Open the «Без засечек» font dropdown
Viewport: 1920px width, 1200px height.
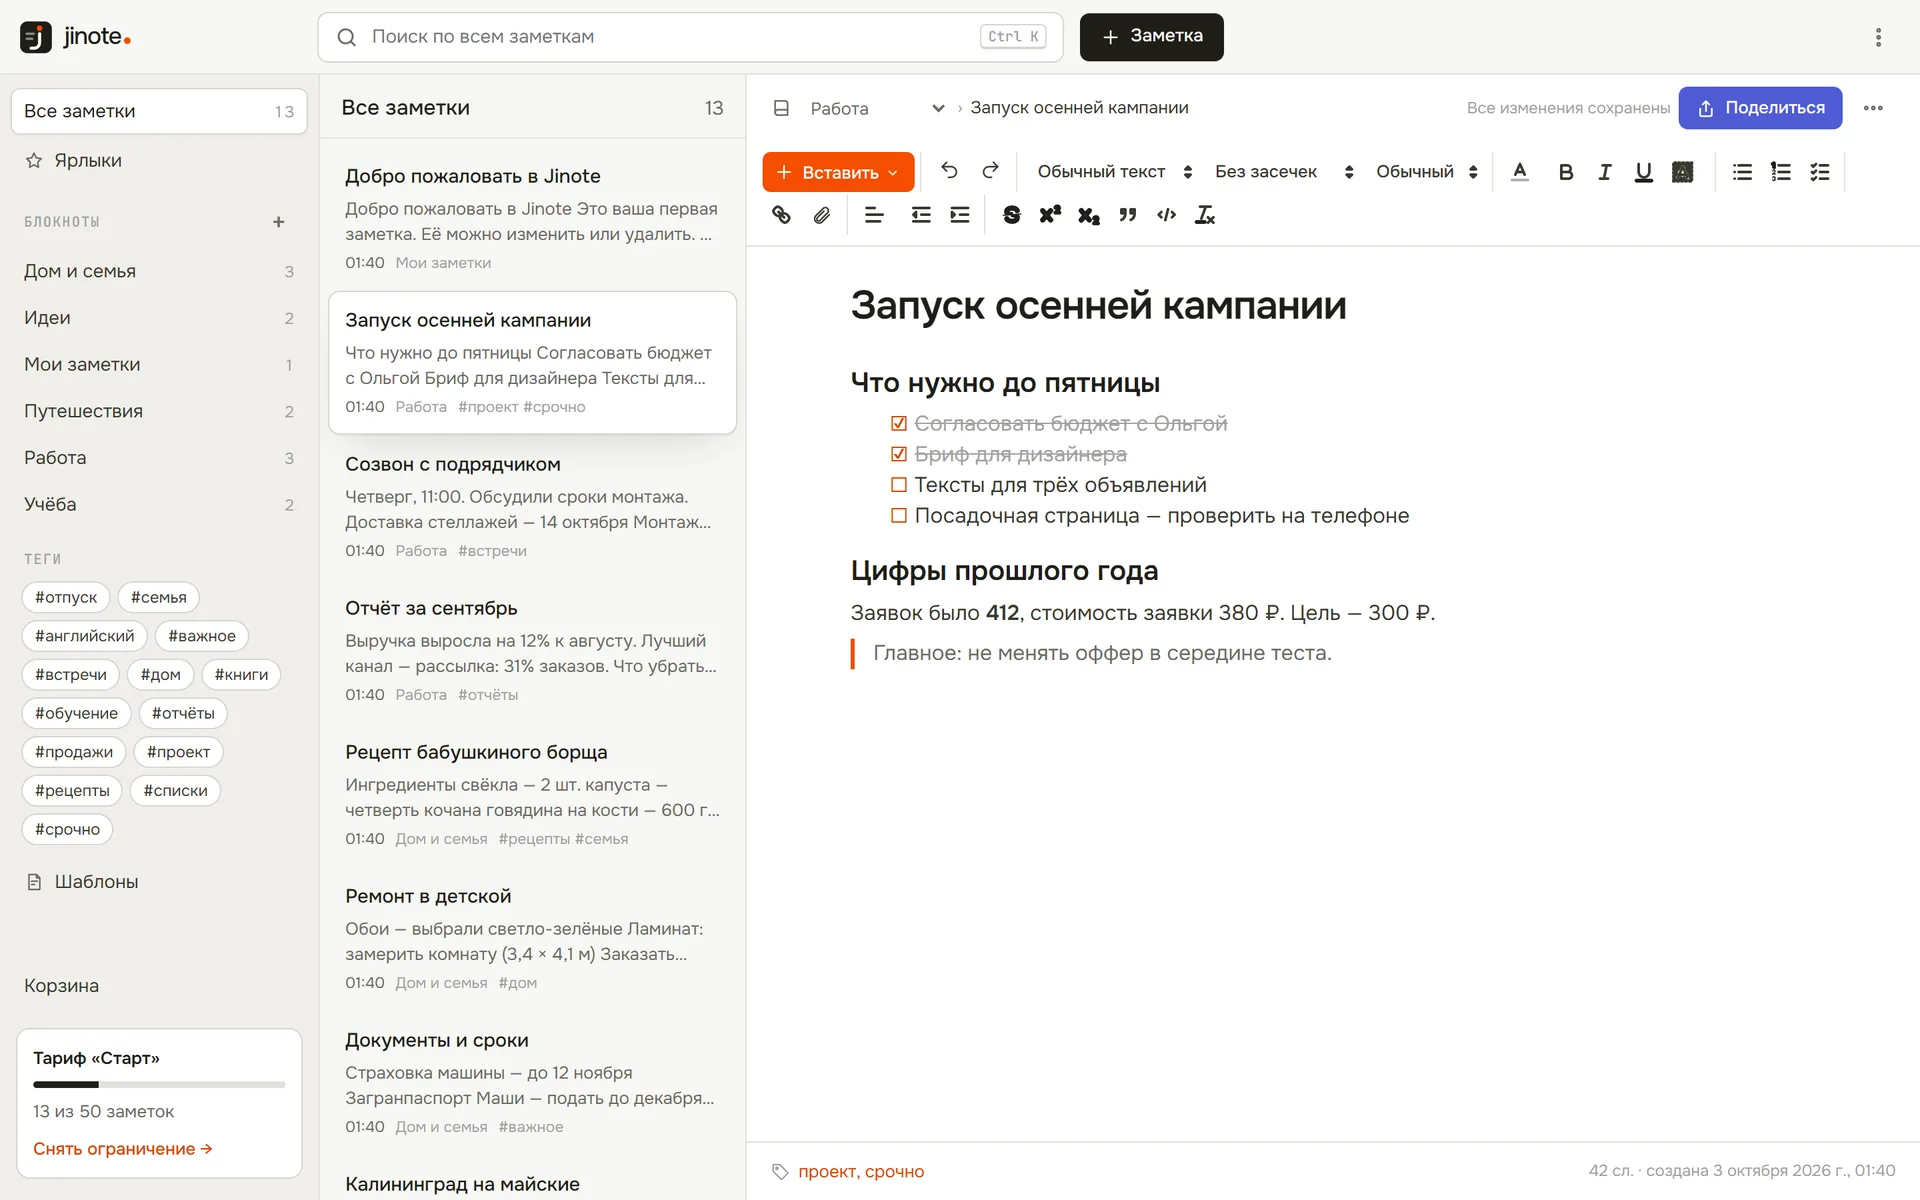tap(1284, 172)
